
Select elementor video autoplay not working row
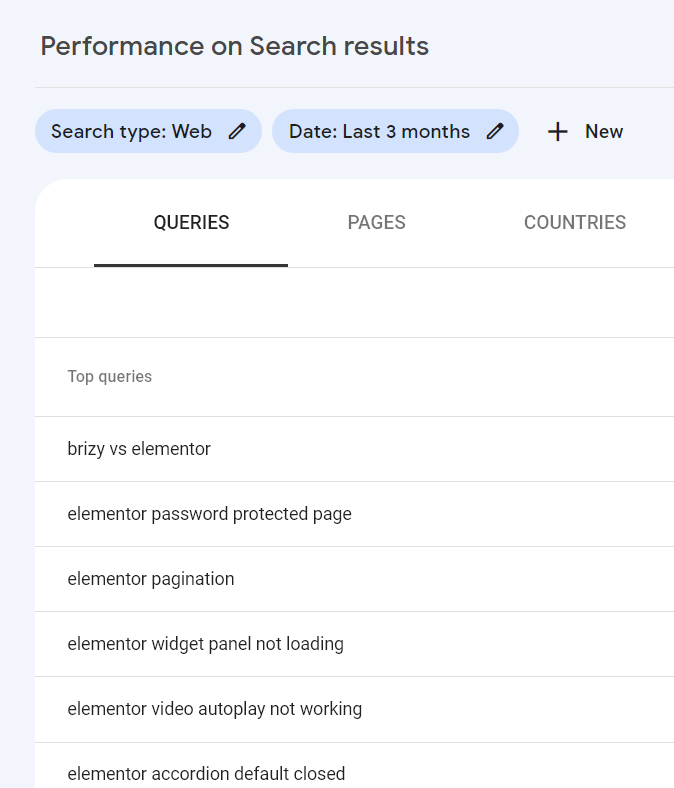tap(354, 709)
